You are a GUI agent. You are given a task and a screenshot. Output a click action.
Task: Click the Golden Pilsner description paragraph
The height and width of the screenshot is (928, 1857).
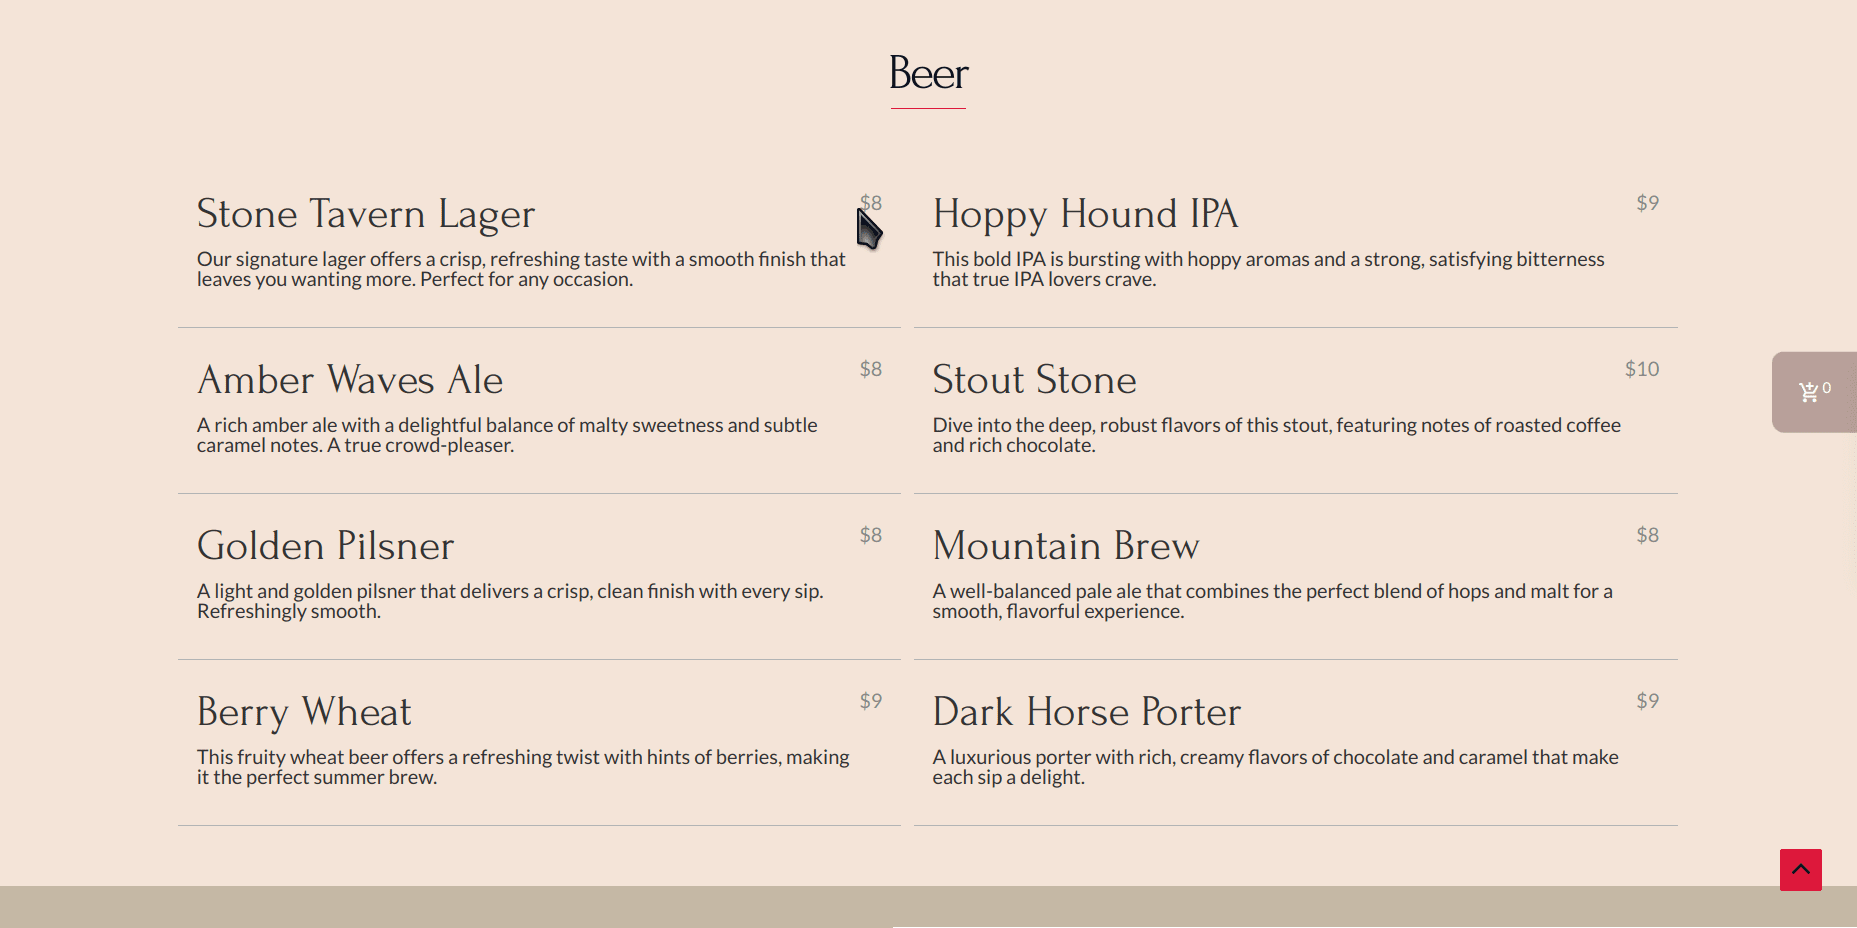pyautogui.click(x=510, y=601)
